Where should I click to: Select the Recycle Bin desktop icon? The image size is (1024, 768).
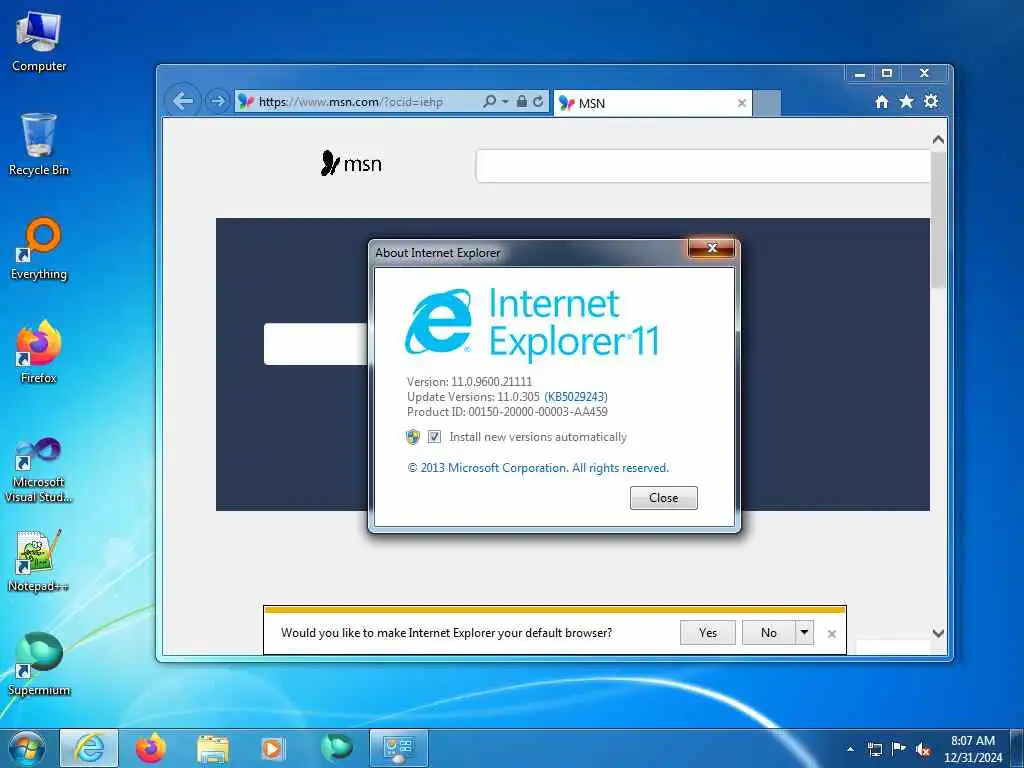tap(39, 145)
